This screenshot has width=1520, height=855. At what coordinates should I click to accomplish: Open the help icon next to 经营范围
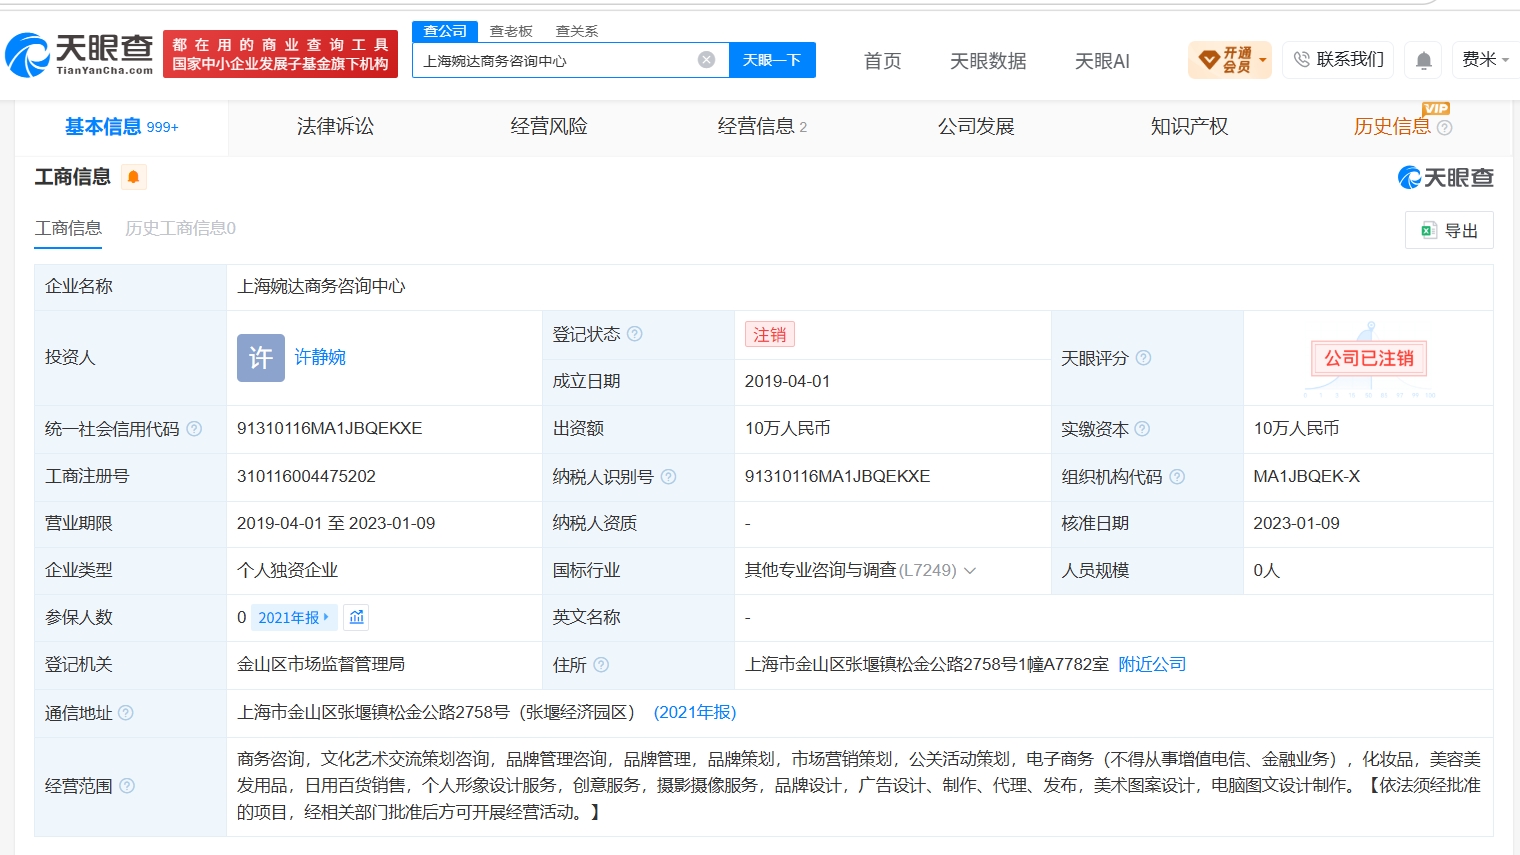coord(127,786)
